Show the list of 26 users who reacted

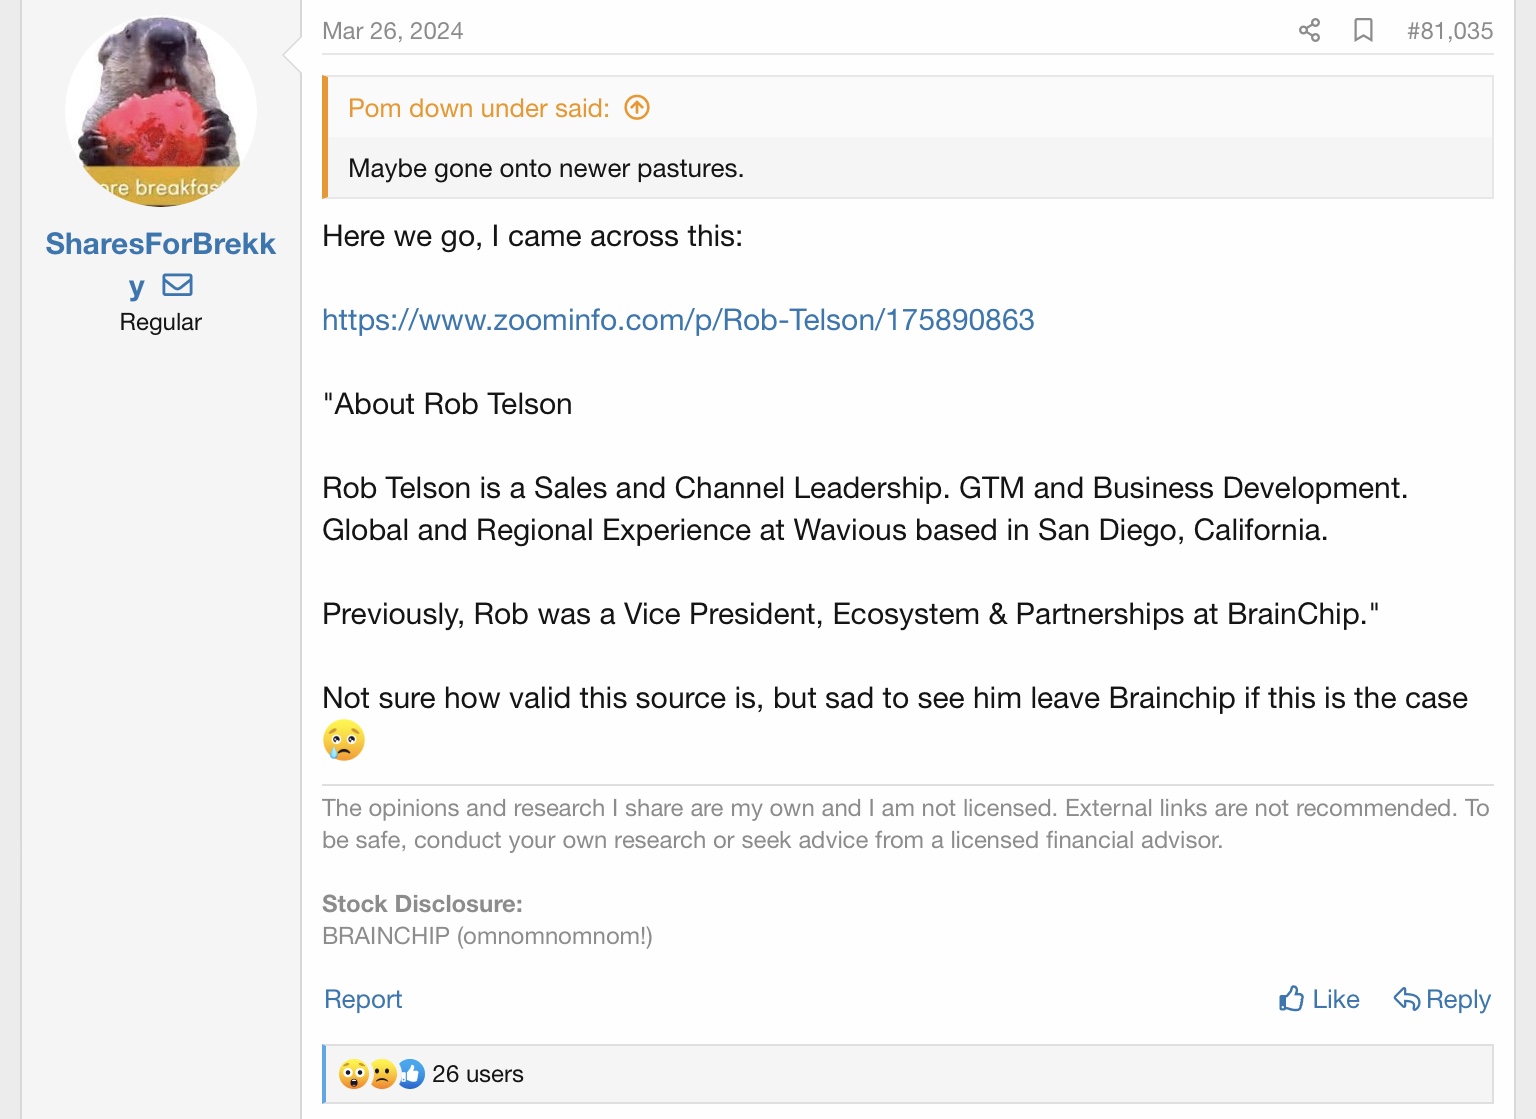478,1074
